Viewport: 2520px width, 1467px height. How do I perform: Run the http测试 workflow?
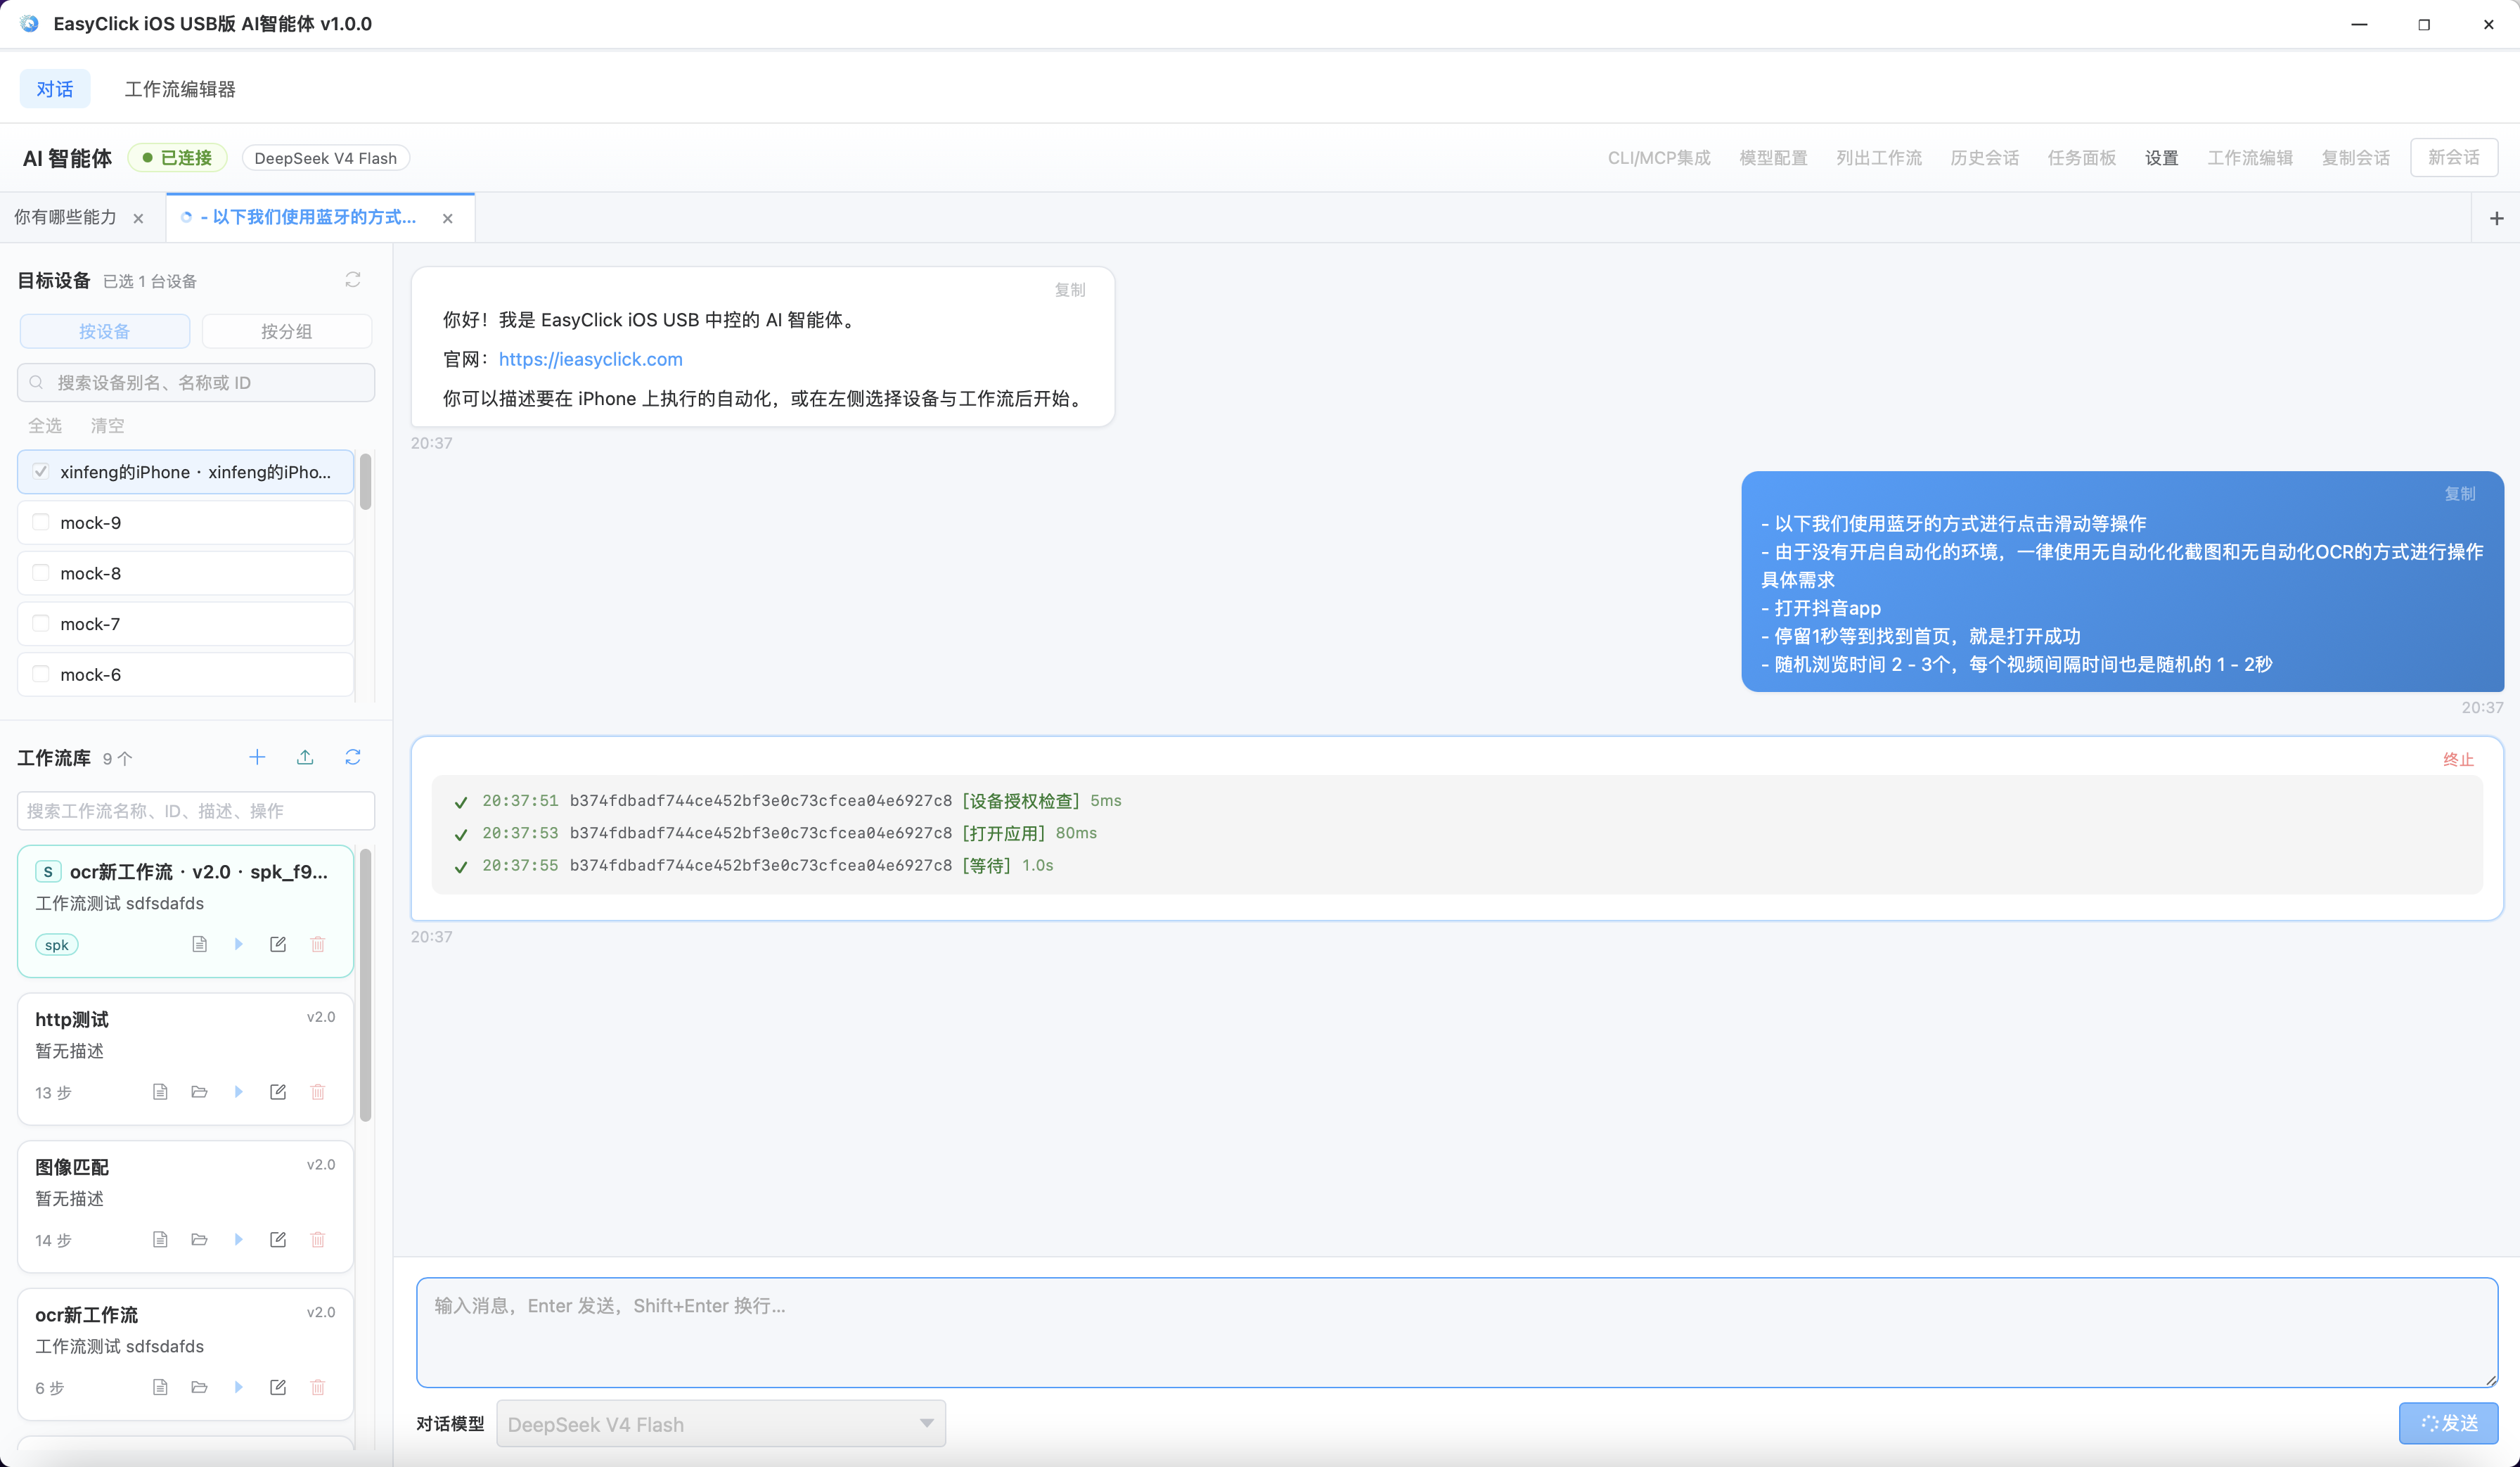tap(238, 1091)
